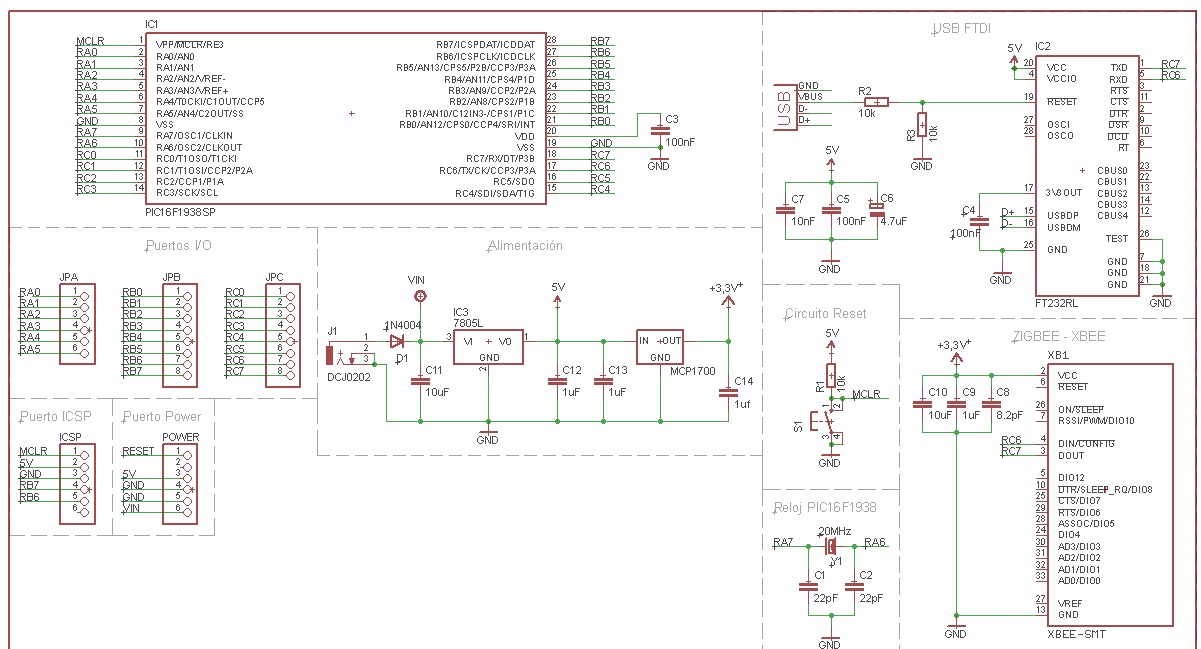Select the 20MHz crystal Y1
The height and width of the screenshot is (649, 1201).
click(x=830, y=546)
